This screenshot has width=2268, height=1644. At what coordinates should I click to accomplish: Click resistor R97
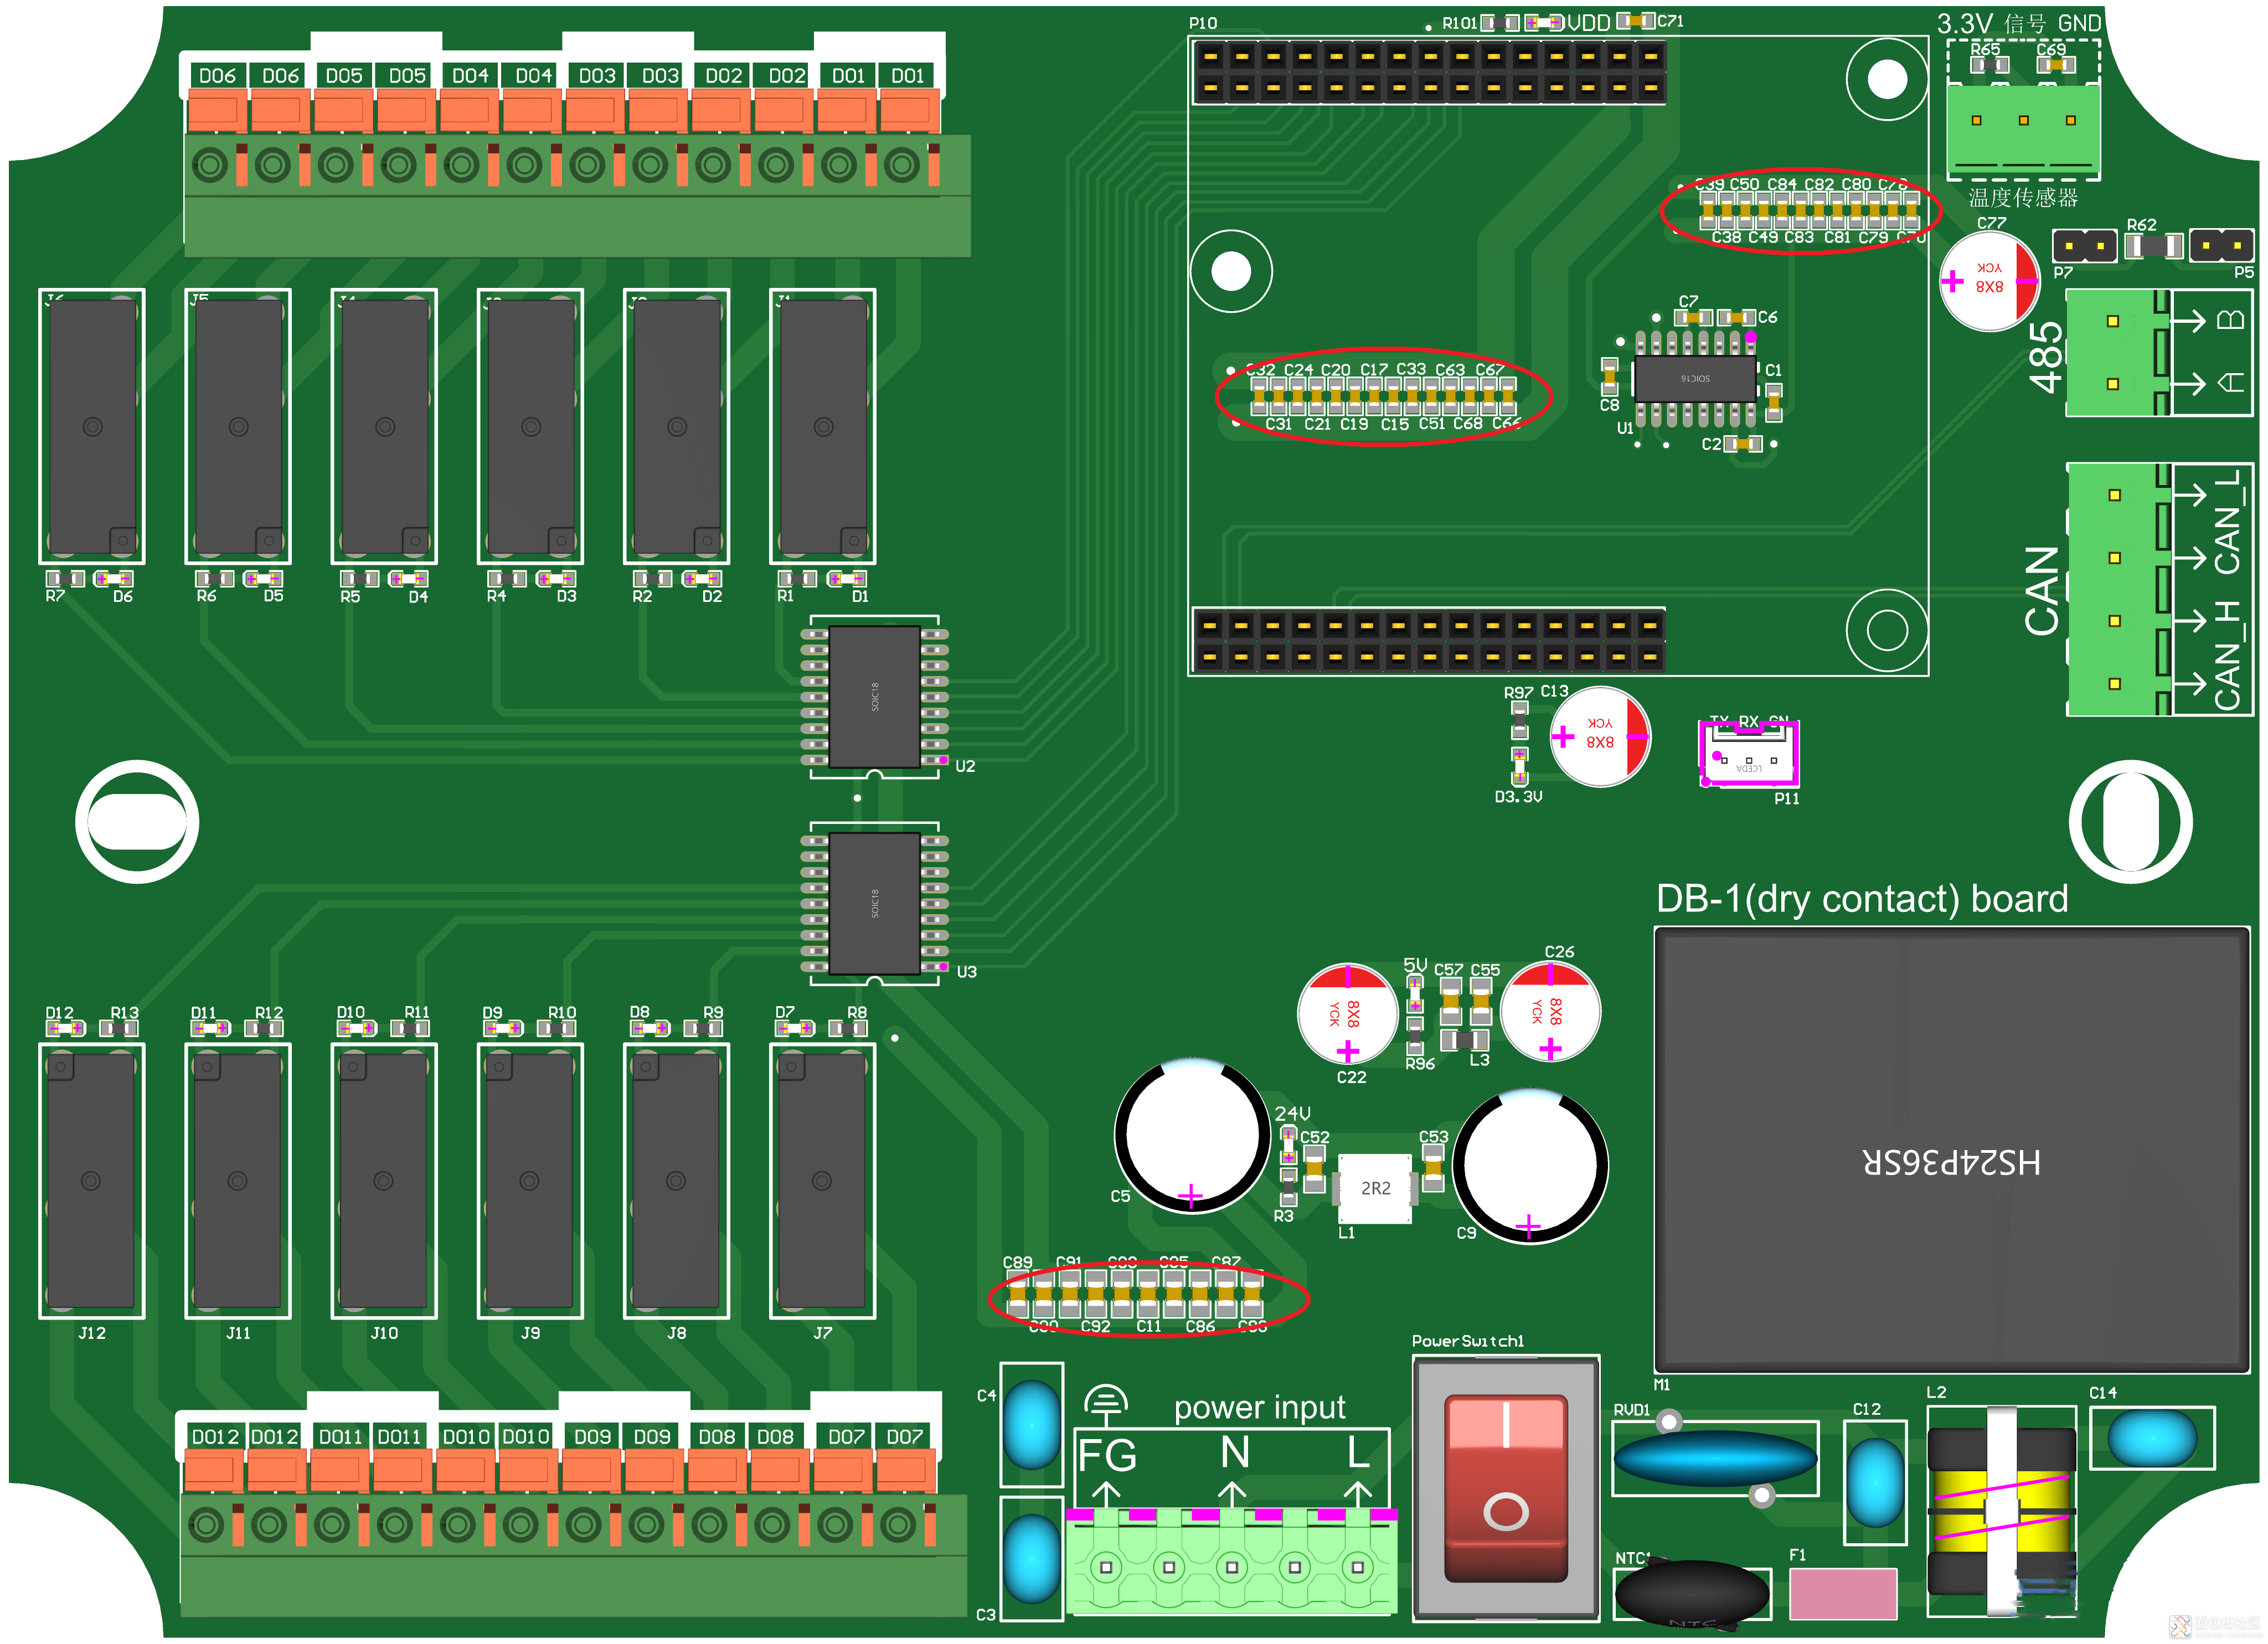(1519, 720)
